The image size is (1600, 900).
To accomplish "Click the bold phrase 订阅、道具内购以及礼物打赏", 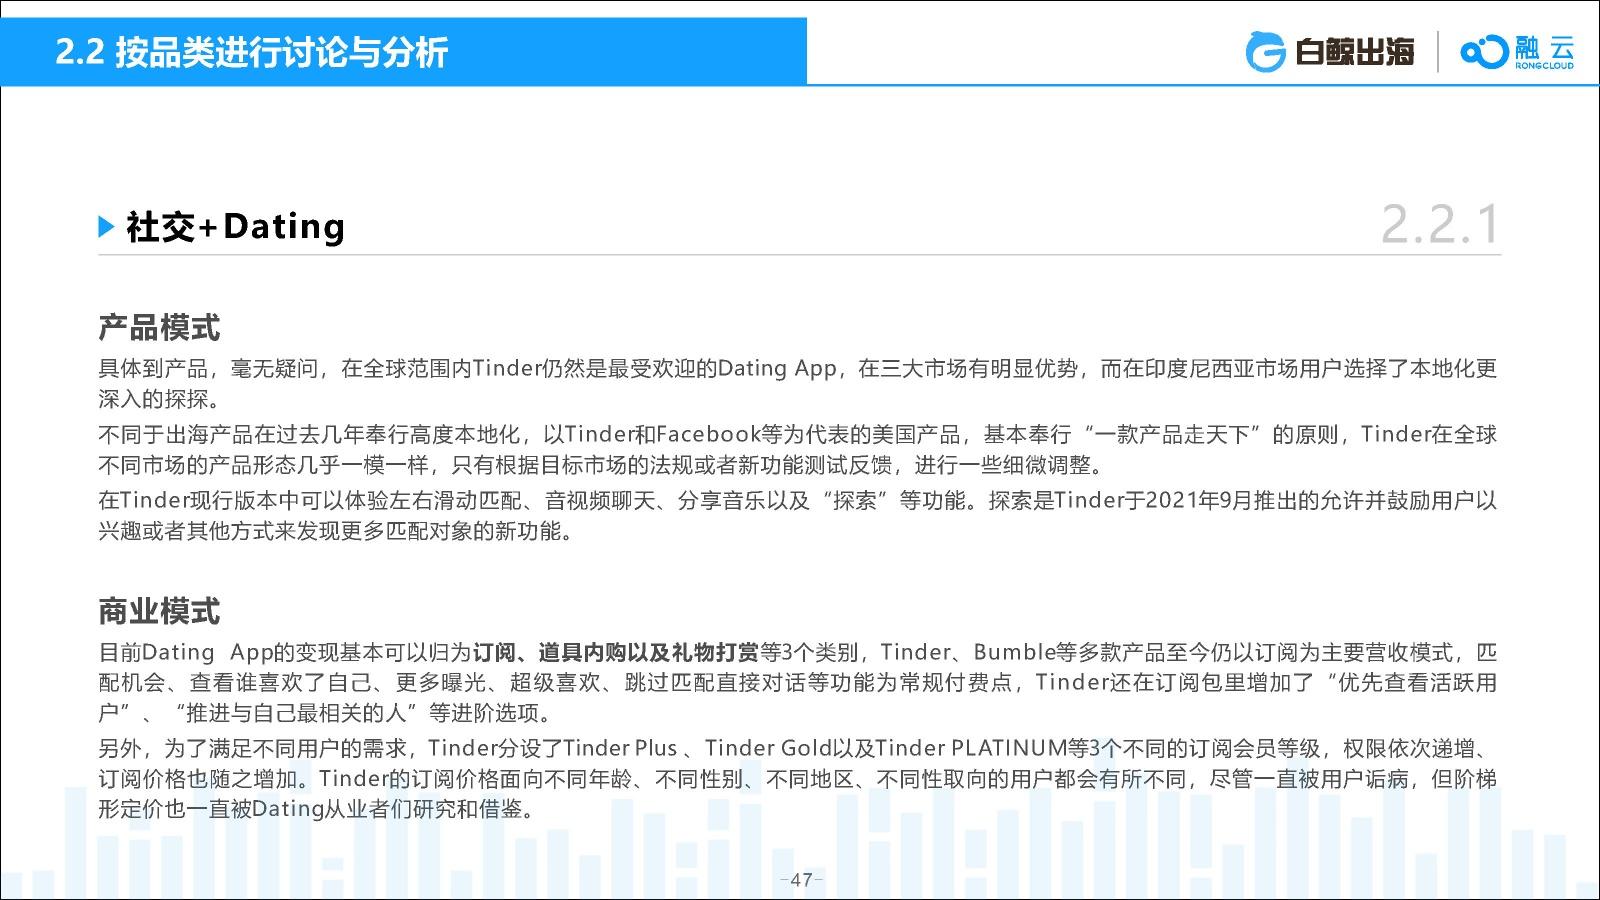I will tap(616, 653).
